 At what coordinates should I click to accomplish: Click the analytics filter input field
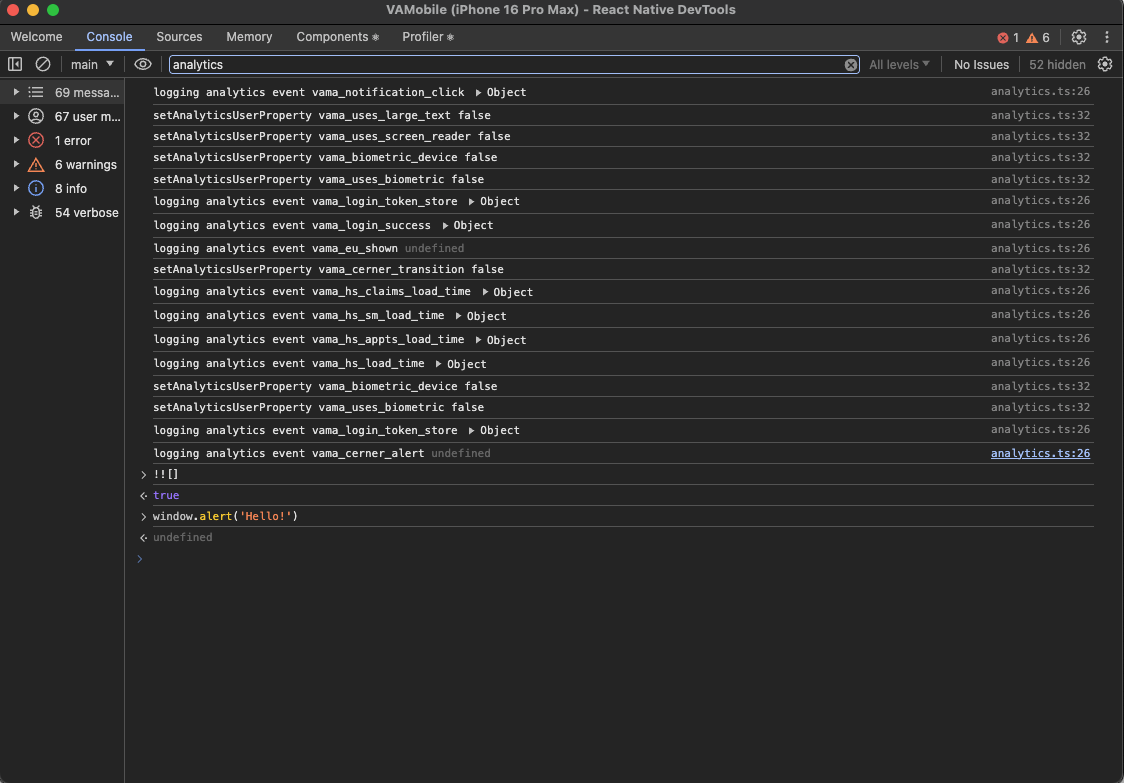tap(500, 64)
